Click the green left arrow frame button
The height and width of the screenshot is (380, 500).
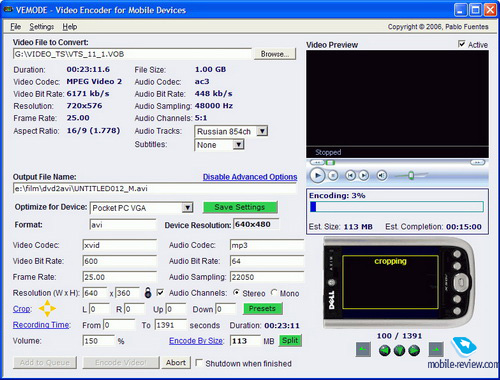tap(385, 351)
